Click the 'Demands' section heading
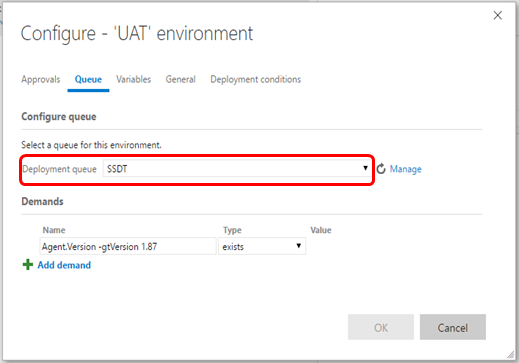This screenshot has width=519, height=363. click(42, 201)
